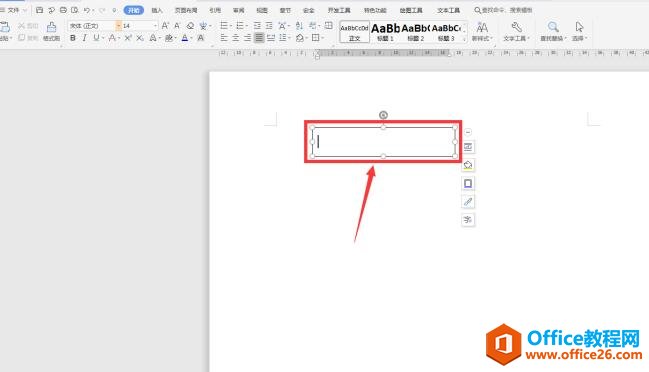Toggle superscript formatting

128,38
